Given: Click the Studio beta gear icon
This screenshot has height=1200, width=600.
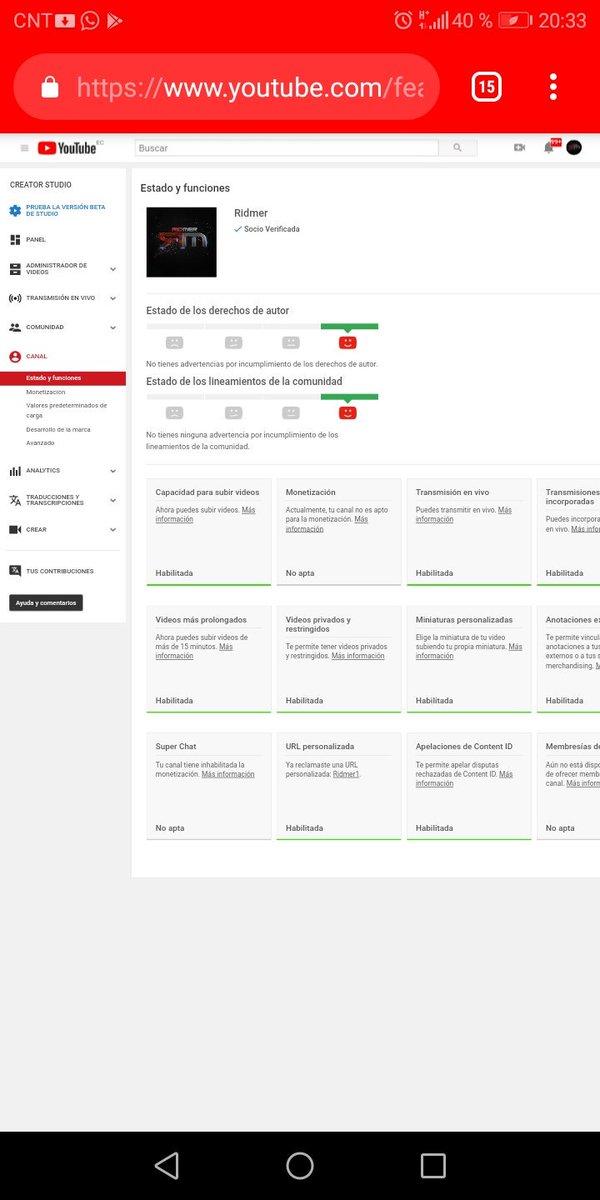Looking at the screenshot, I should (x=15, y=210).
